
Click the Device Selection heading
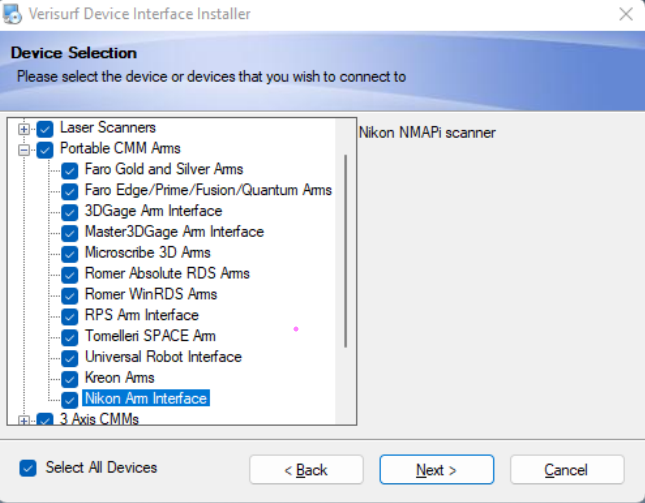point(74,53)
